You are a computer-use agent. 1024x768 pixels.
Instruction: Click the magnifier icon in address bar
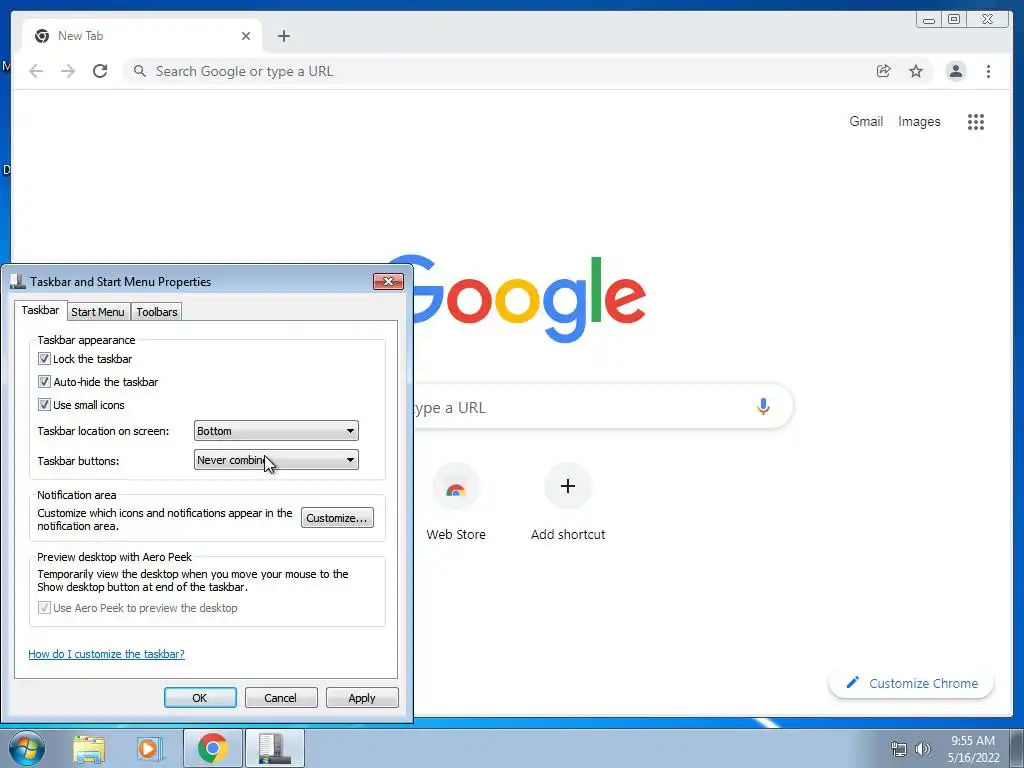(x=139, y=71)
